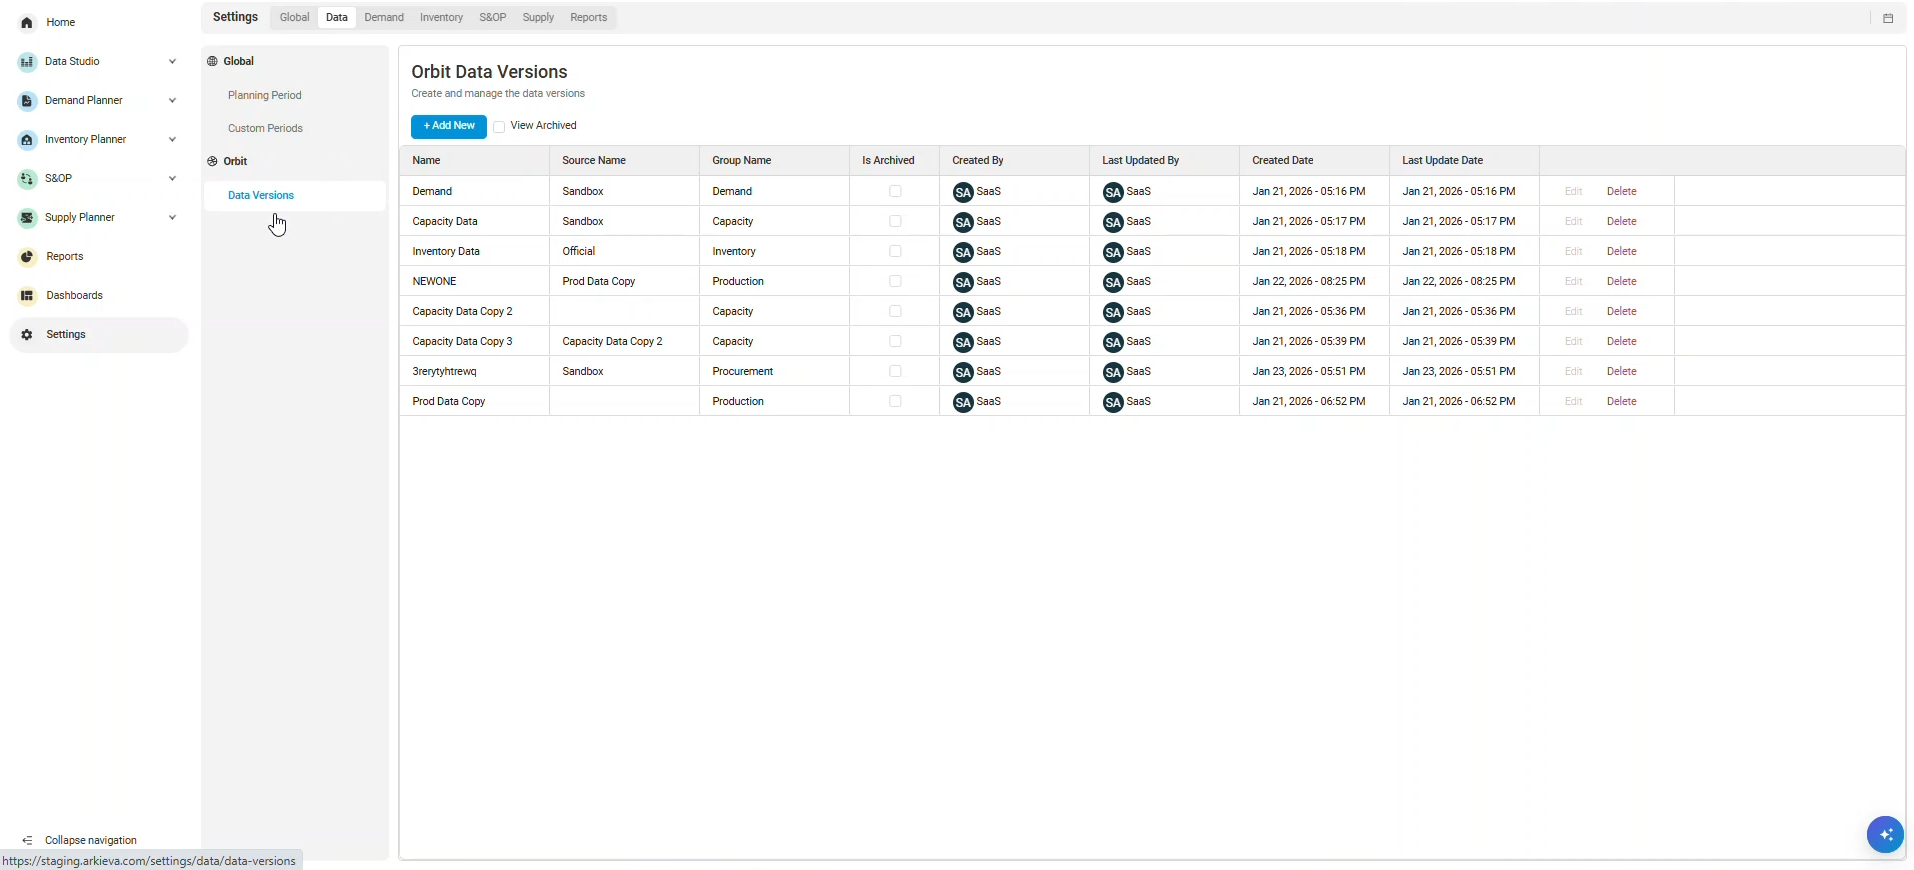Screen dimensions: 1914x870
Task: Open the AI assistant sparkle button
Action: [x=1885, y=834]
